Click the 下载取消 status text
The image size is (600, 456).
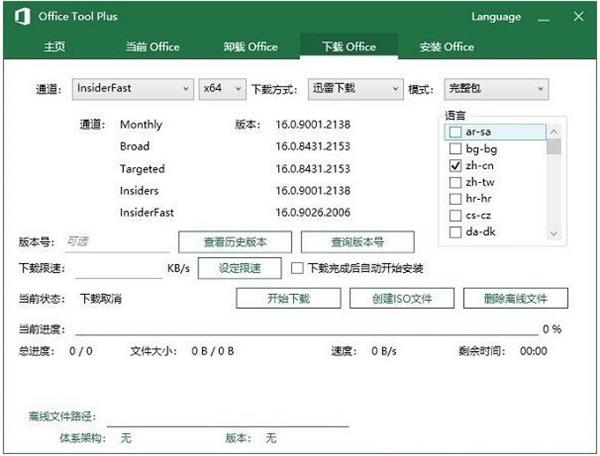[x=101, y=298]
